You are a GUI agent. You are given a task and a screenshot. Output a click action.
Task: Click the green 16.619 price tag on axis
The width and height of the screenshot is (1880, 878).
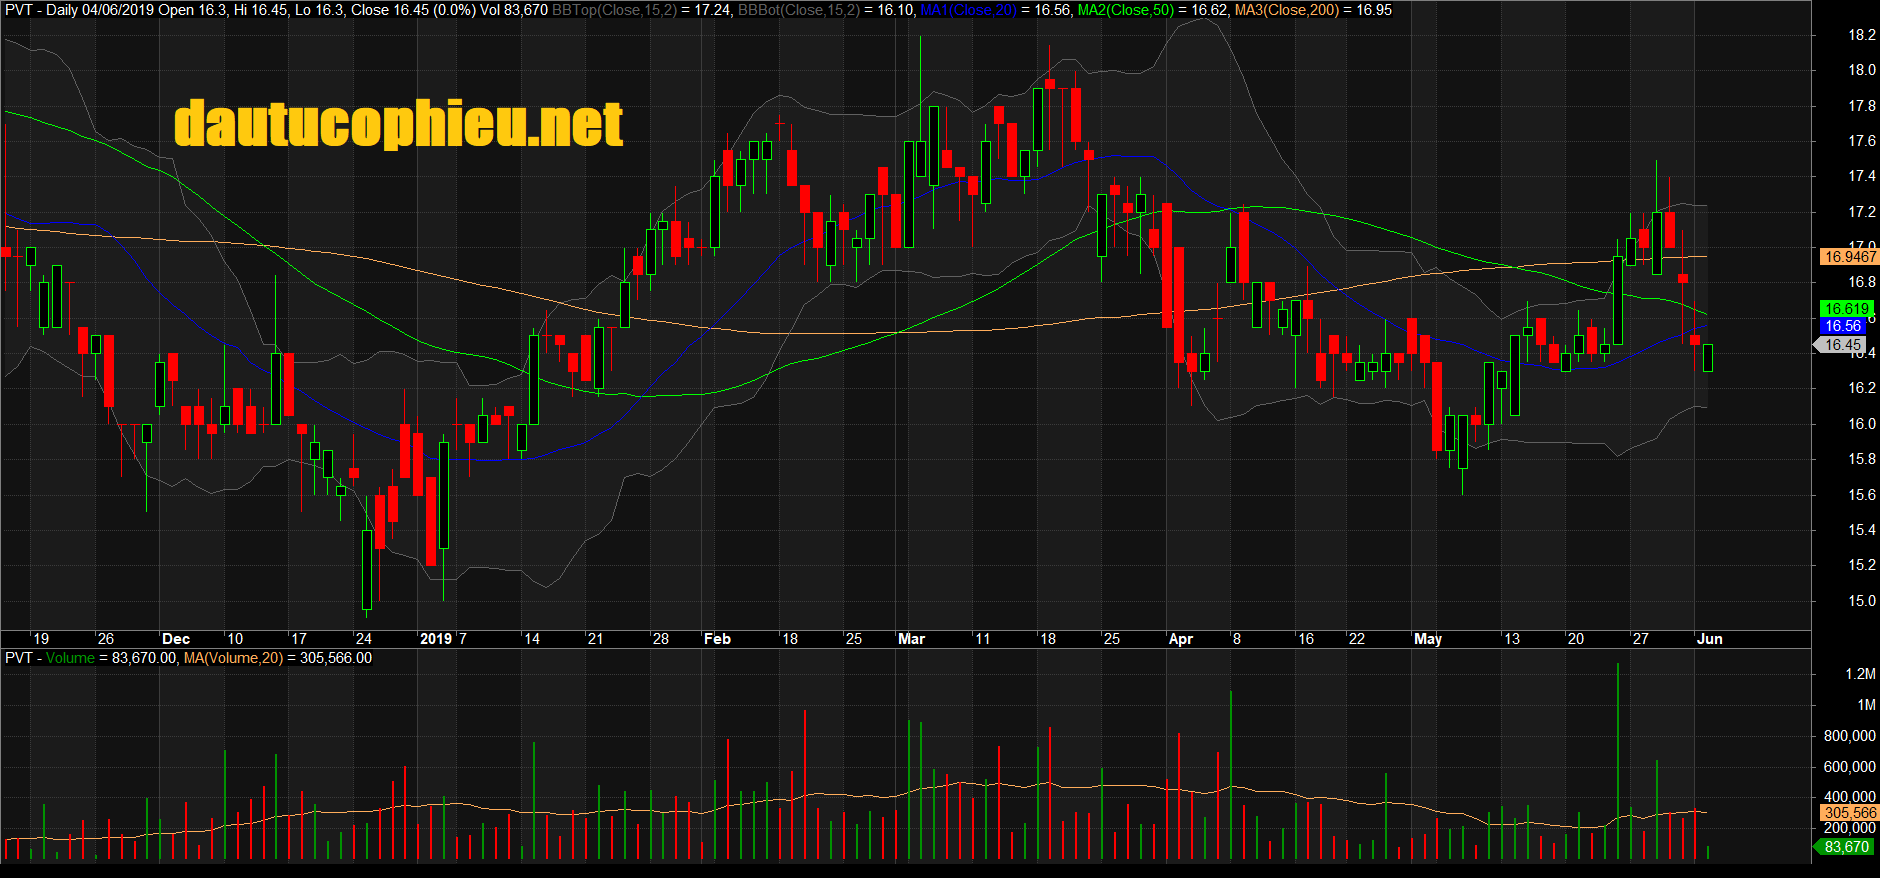point(1846,309)
